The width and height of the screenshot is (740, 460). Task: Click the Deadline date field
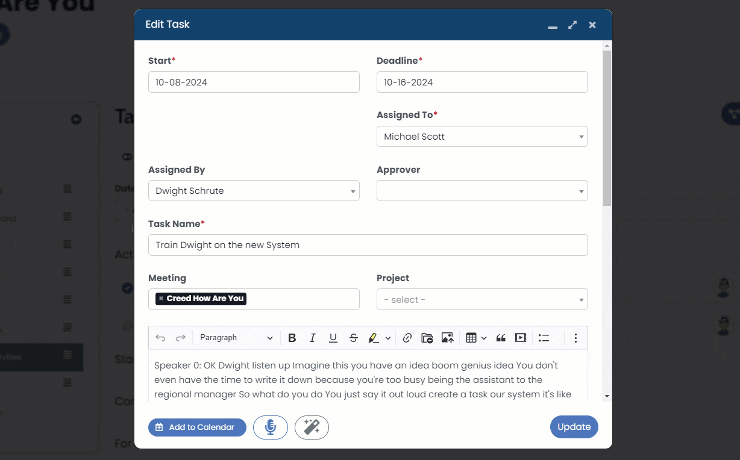(x=482, y=82)
